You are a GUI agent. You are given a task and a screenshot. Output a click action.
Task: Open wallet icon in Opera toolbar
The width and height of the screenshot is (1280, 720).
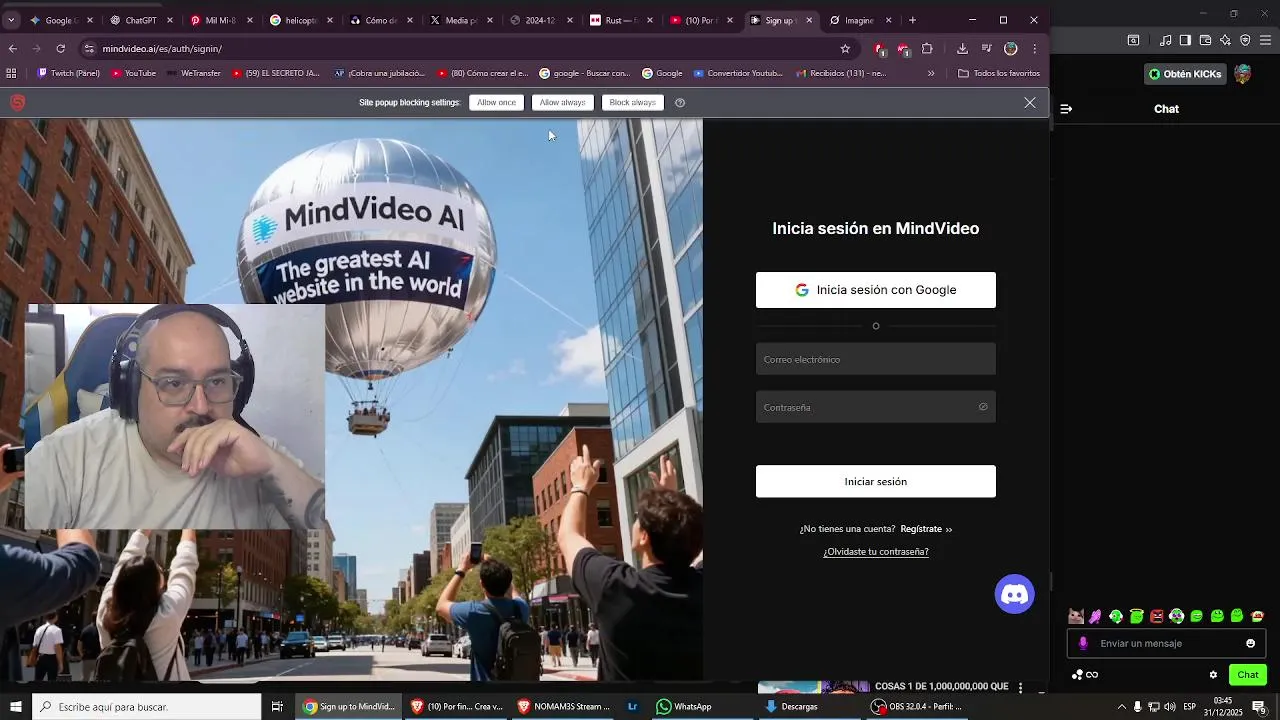coord(1205,40)
